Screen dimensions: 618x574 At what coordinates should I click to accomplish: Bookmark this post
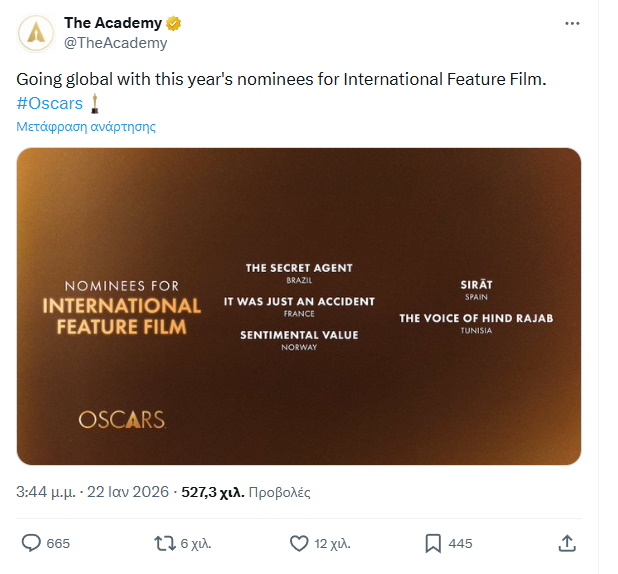[x=433, y=543]
